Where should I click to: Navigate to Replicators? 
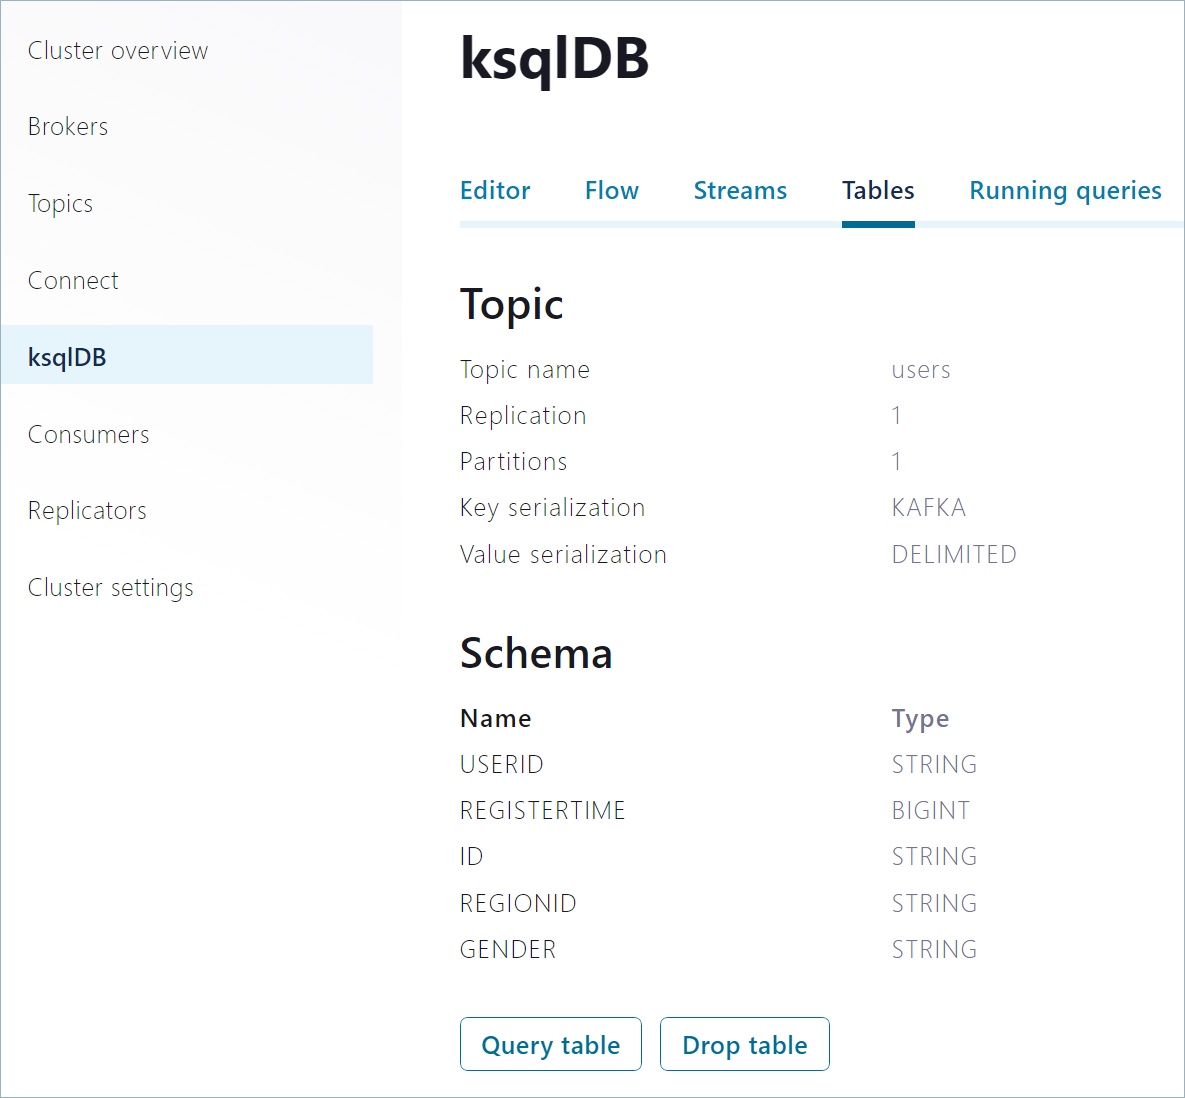pyautogui.click(x=87, y=511)
